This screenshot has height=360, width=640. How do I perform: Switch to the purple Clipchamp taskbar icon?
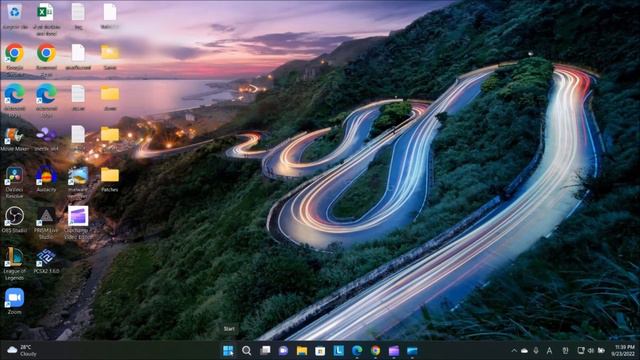pos(394,351)
